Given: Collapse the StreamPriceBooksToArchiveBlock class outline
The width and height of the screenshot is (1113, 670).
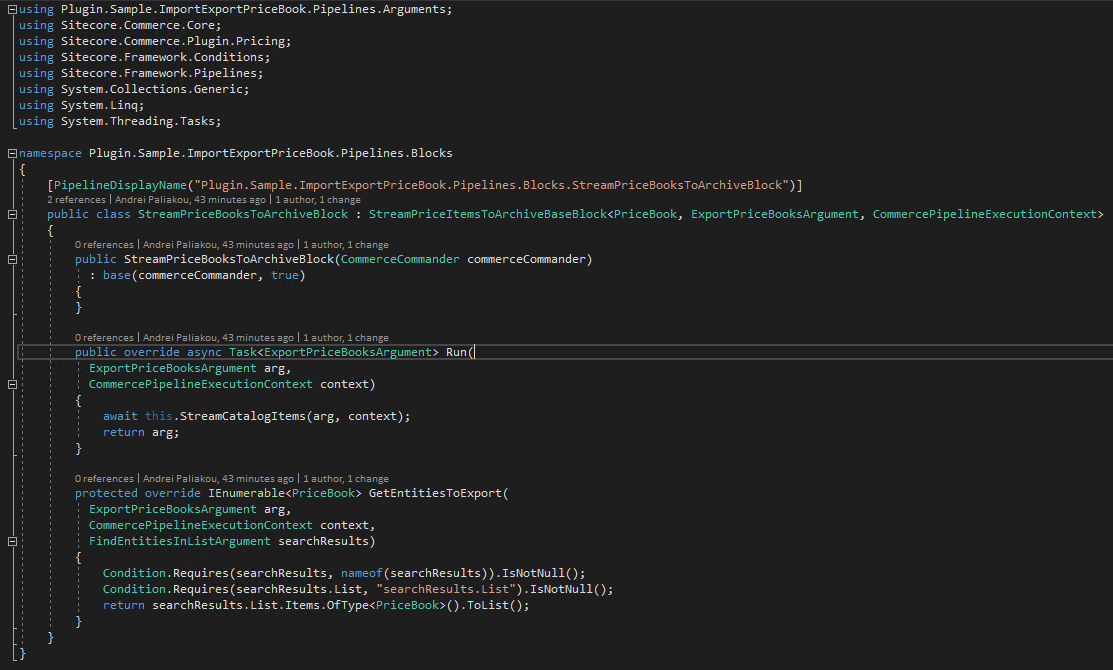Looking at the screenshot, I should point(12,214).
